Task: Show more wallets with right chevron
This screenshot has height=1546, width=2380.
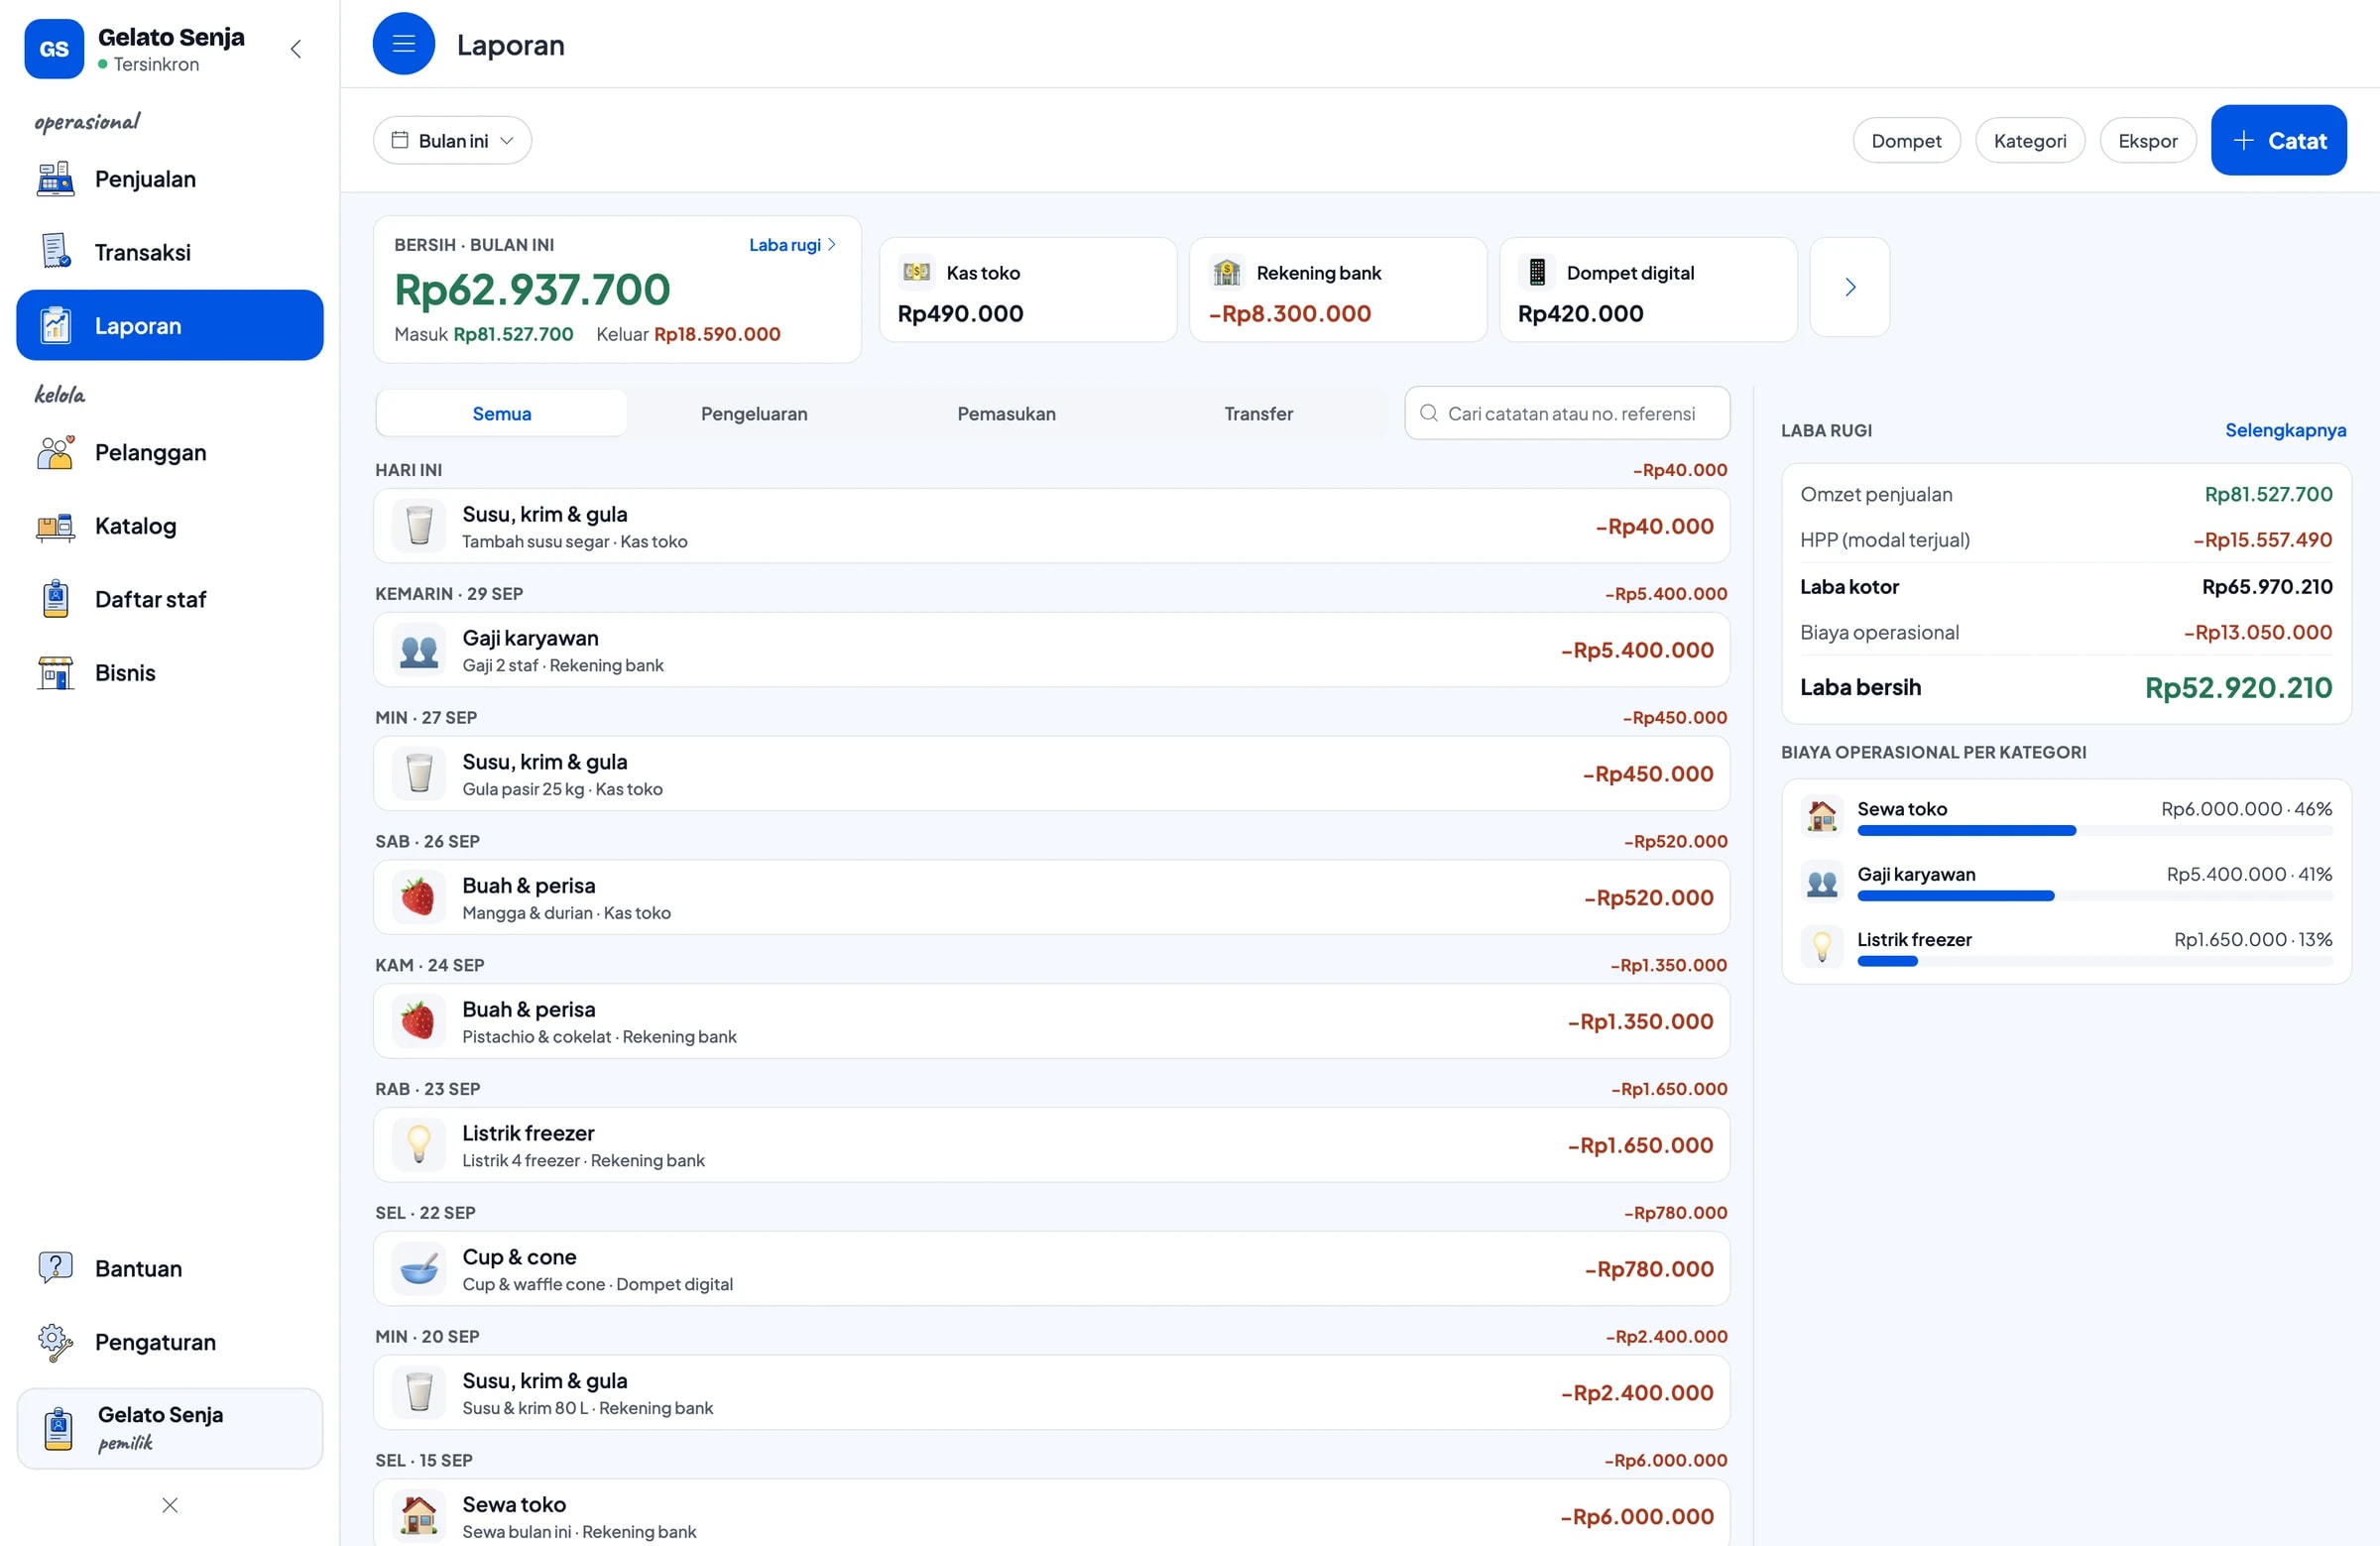Action: point(1849,288)
